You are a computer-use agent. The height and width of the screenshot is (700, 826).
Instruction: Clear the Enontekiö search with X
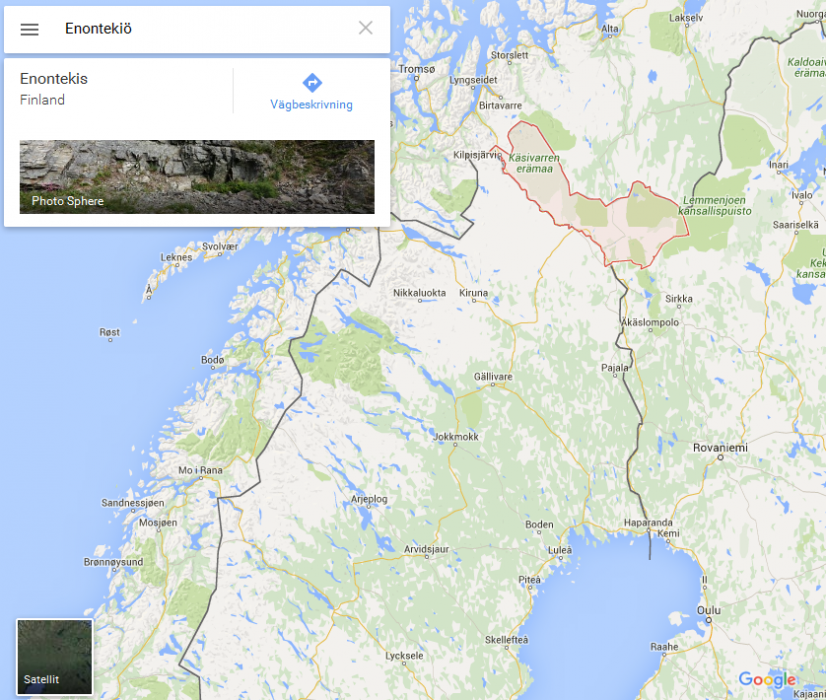(x=365, y=28)
